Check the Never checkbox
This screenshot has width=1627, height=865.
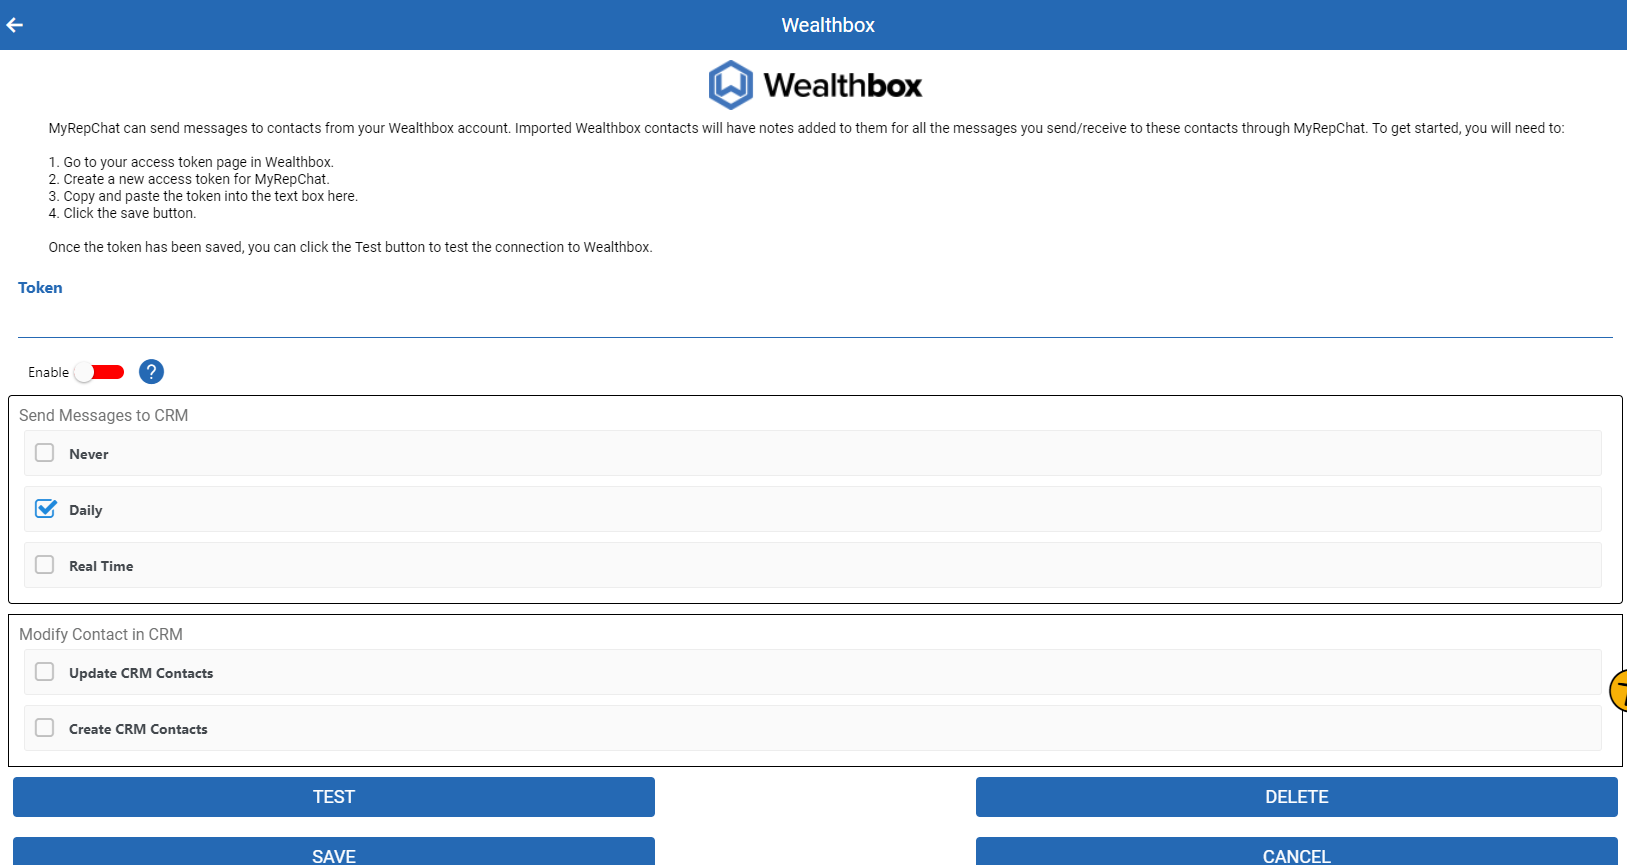pos(45,453)
